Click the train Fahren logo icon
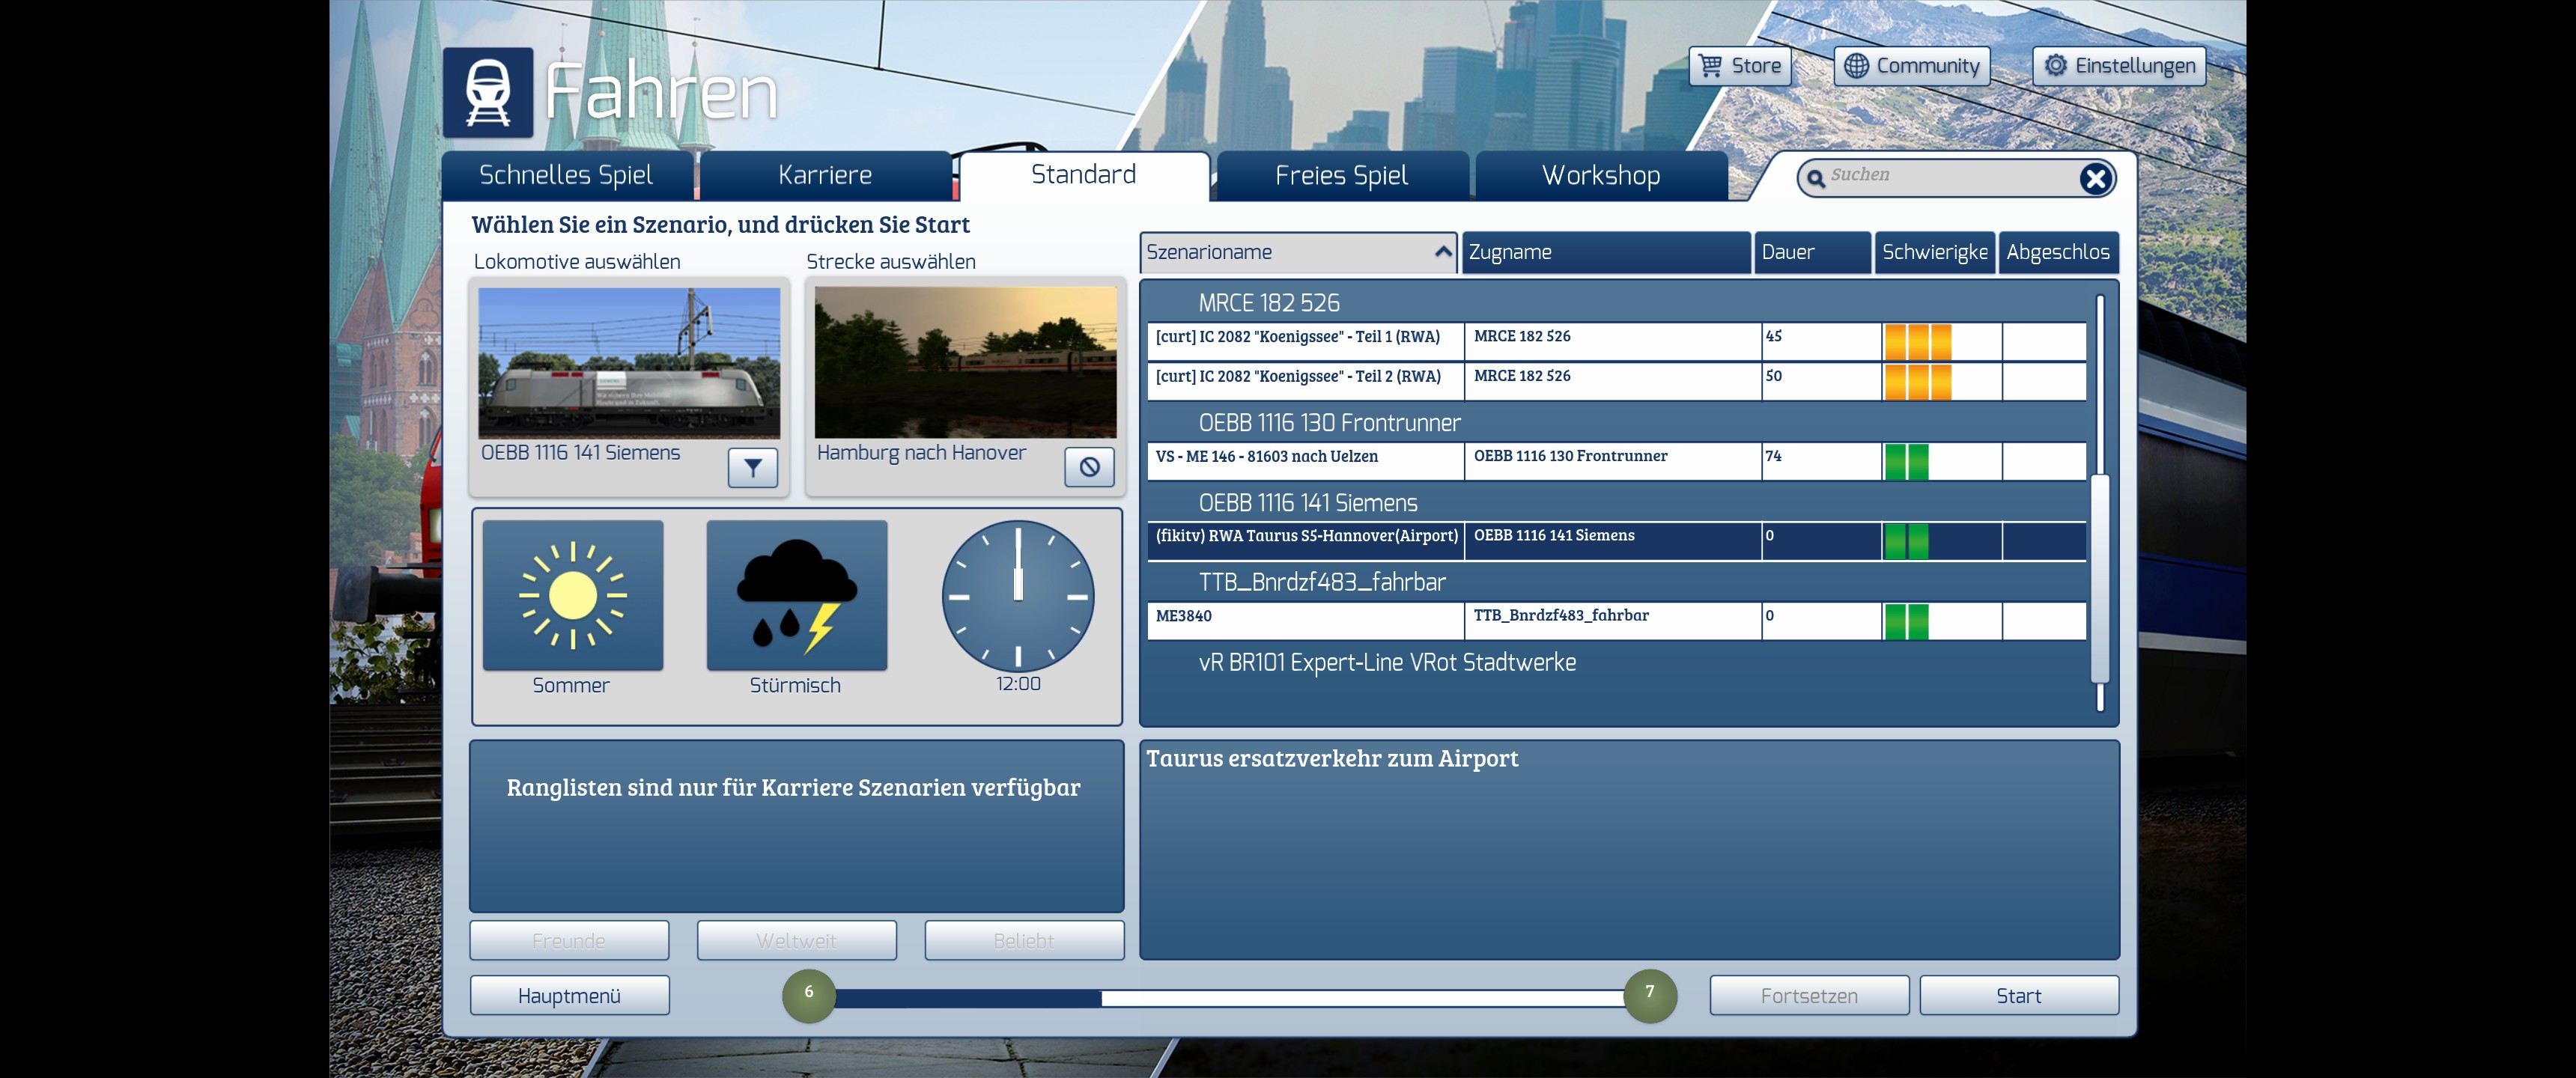Image resolution: width=2576 pixels, height=1078 pixels. (488, 92)
